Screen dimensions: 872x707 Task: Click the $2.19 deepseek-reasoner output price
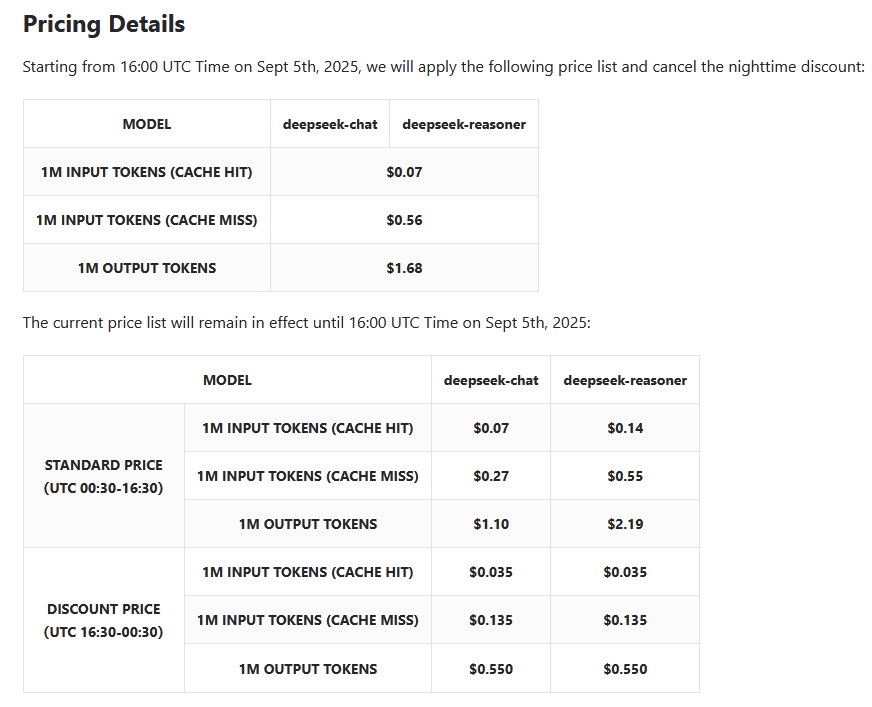(625, 524)
